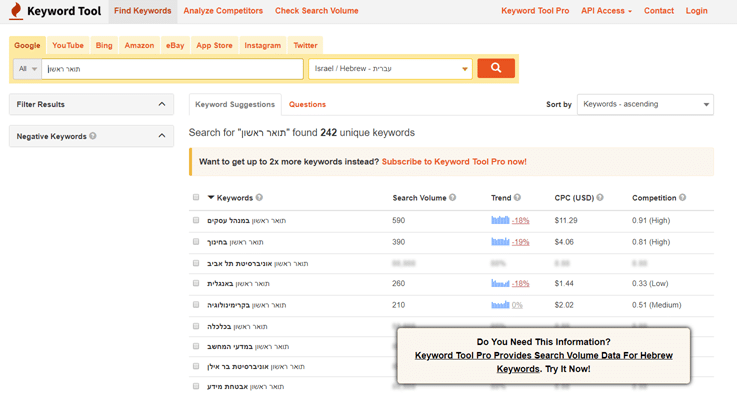Image resolution: width=737 pixels, height=394 pixels.
Task: Click trend chart in 390 volume row
Action: coord(500,242)
